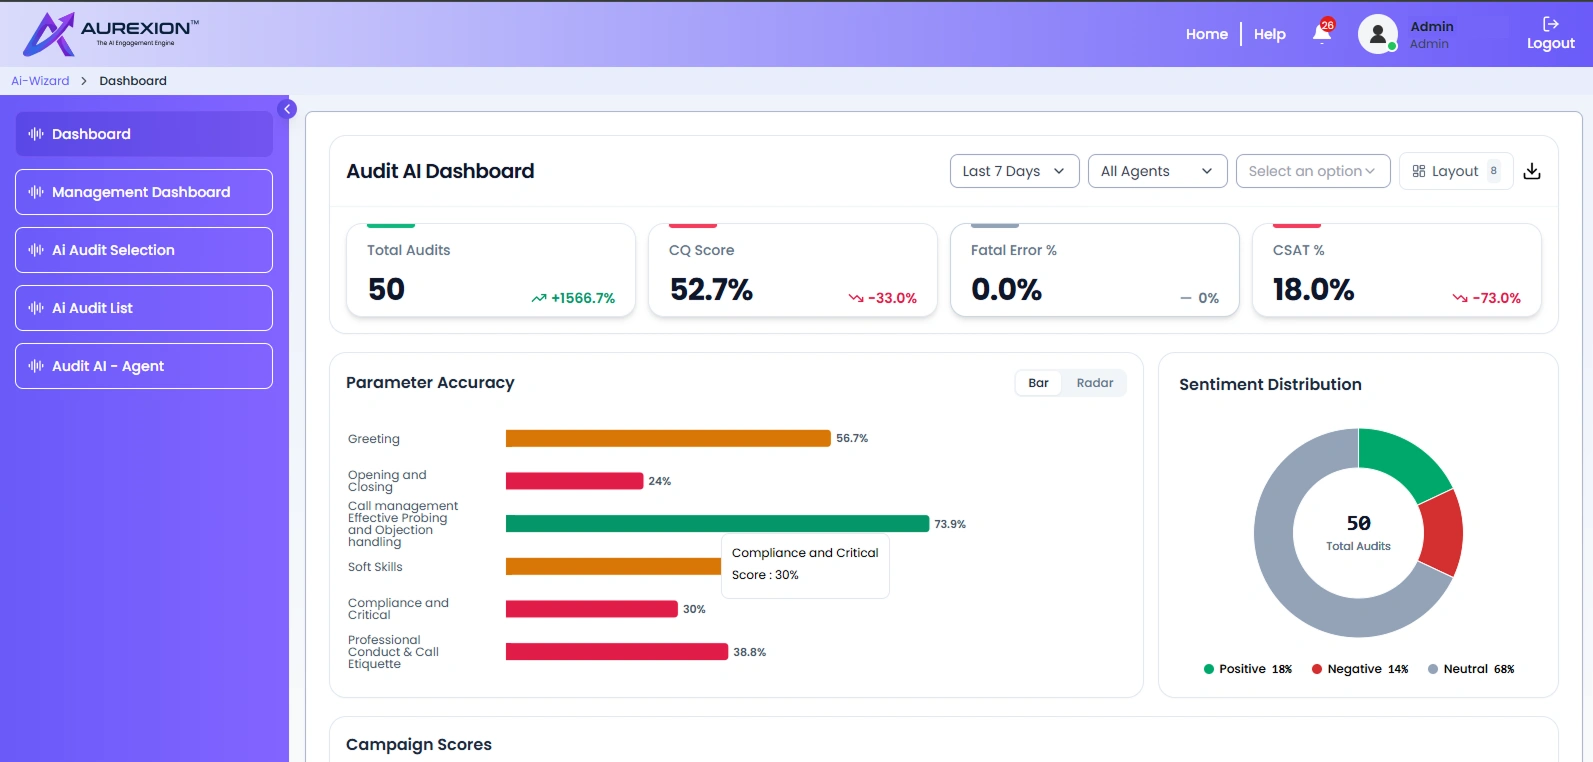Image resolution: width=1593 pixels, height=762 pixels.
Task: Switch Parameter Accuracy chart to Radar
Action: coord(1094,383)
